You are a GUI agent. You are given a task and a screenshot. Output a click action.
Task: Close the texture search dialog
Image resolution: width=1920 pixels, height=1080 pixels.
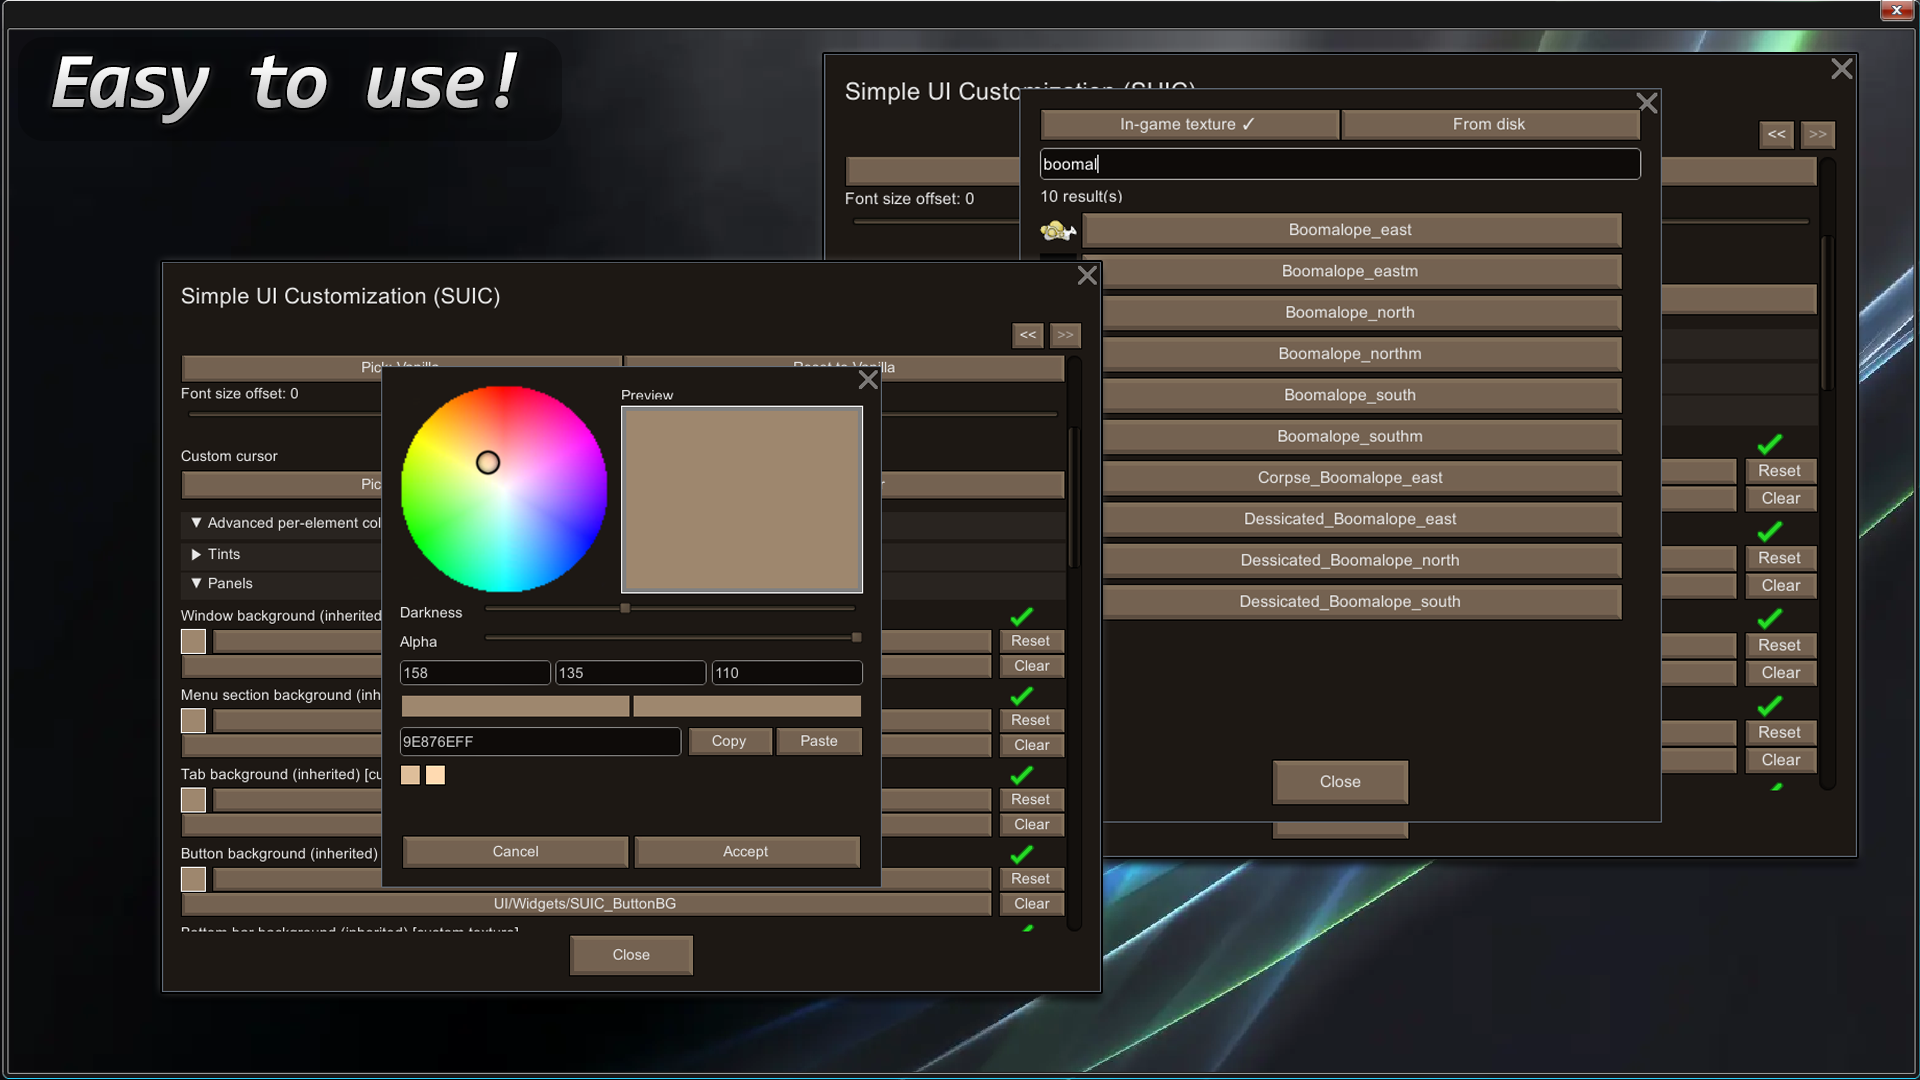coord(1647,103)
